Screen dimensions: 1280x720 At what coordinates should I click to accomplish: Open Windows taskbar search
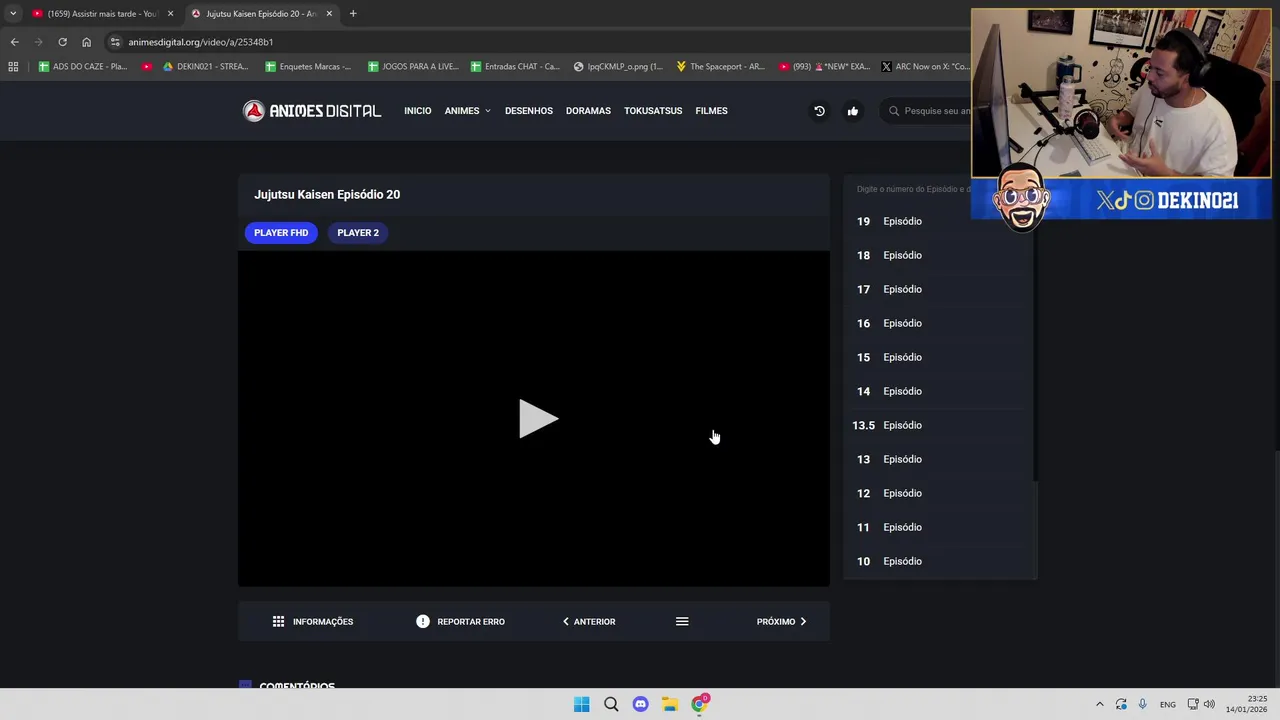(611, 704)
